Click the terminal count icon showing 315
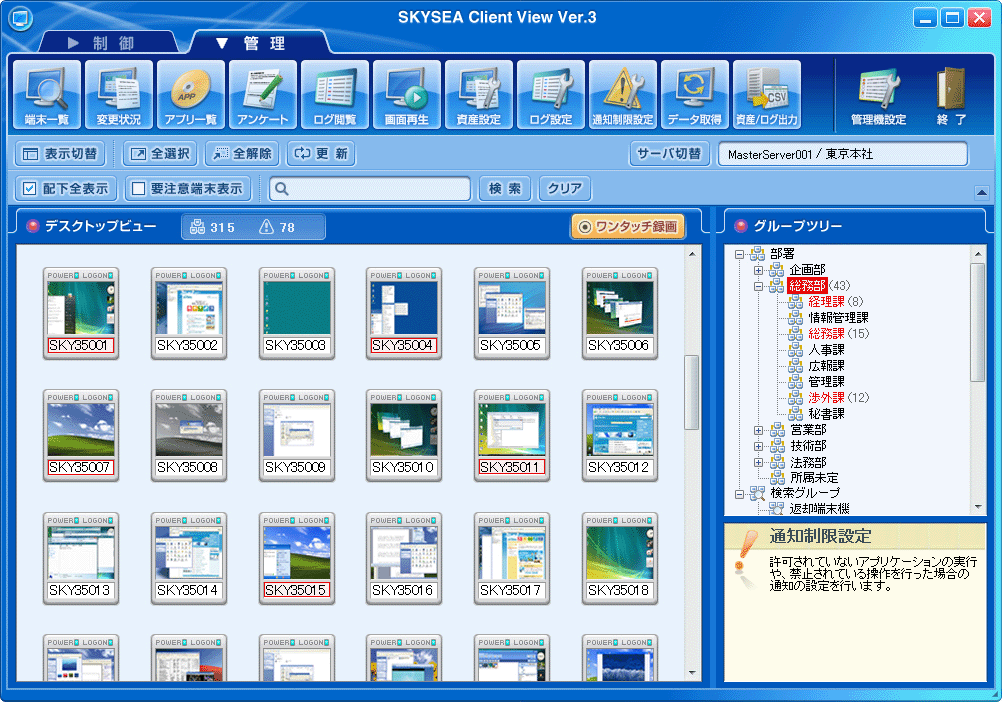 pos(197,227)
